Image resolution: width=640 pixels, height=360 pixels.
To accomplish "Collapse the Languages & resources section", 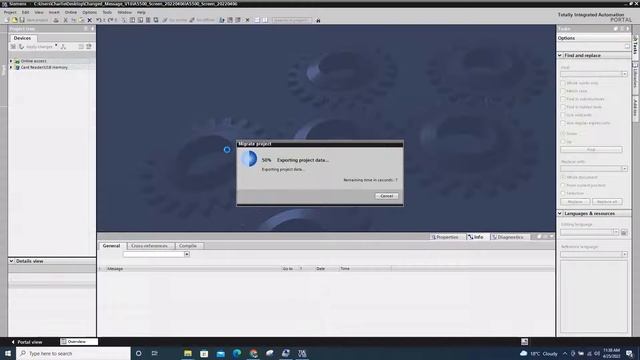I will tap(560, 213).
